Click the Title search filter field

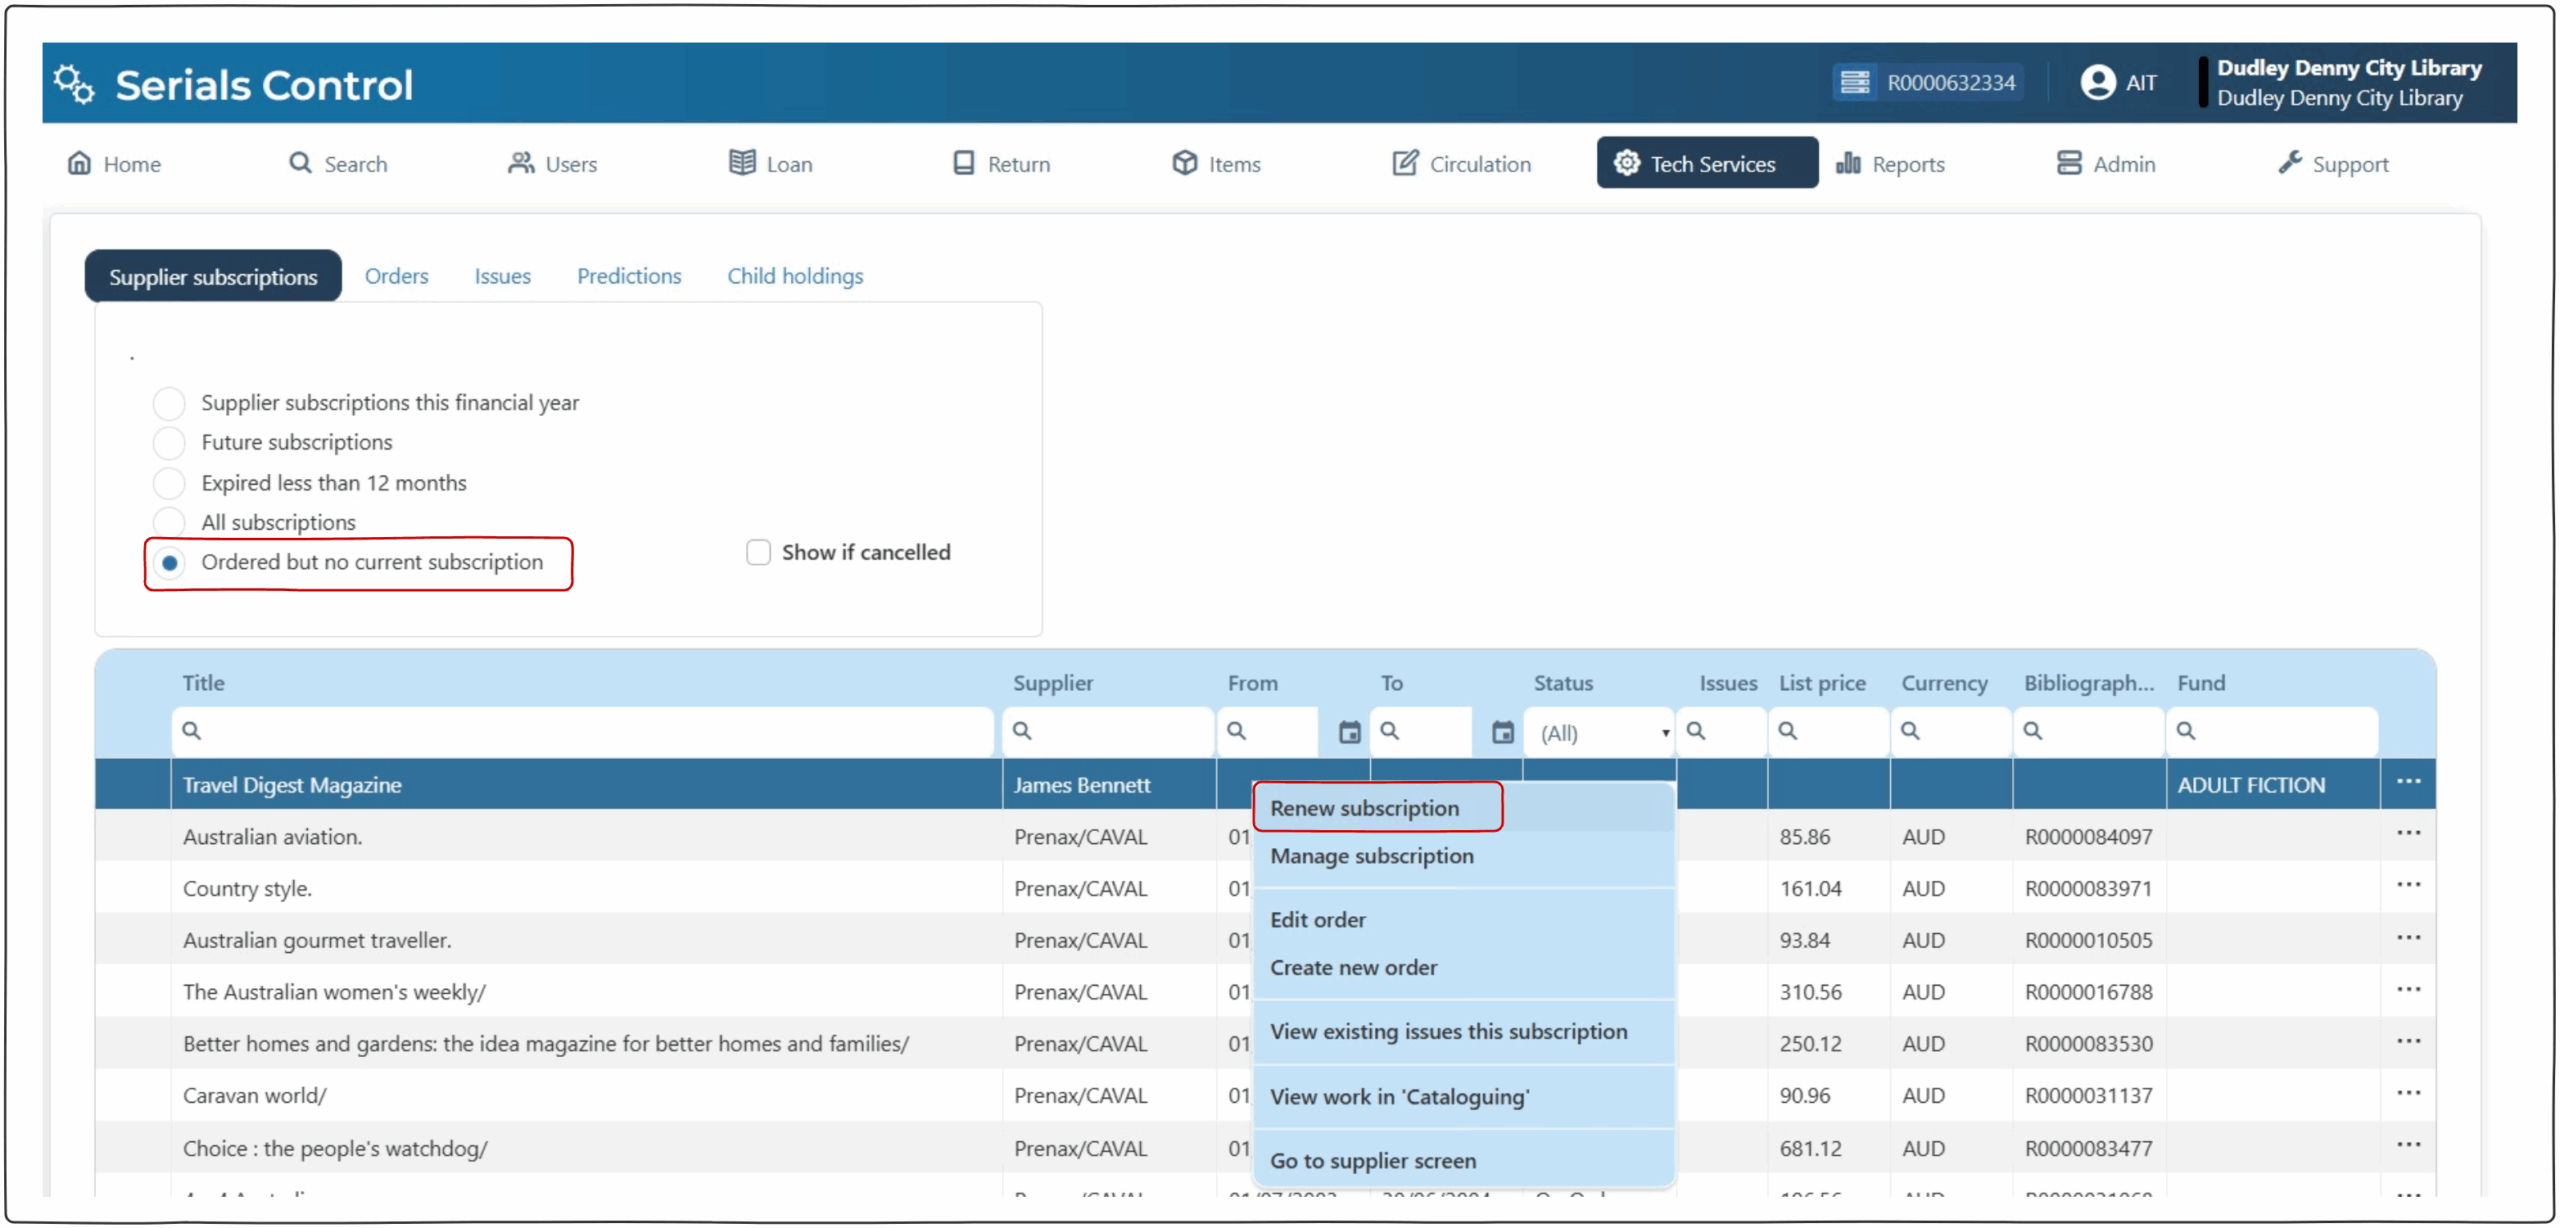[x=585, y=731]
